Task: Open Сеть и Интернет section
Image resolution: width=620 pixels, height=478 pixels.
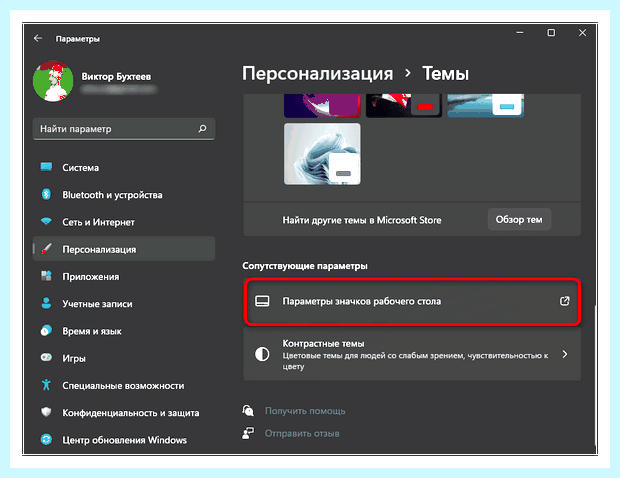Action: pos(124,222)
